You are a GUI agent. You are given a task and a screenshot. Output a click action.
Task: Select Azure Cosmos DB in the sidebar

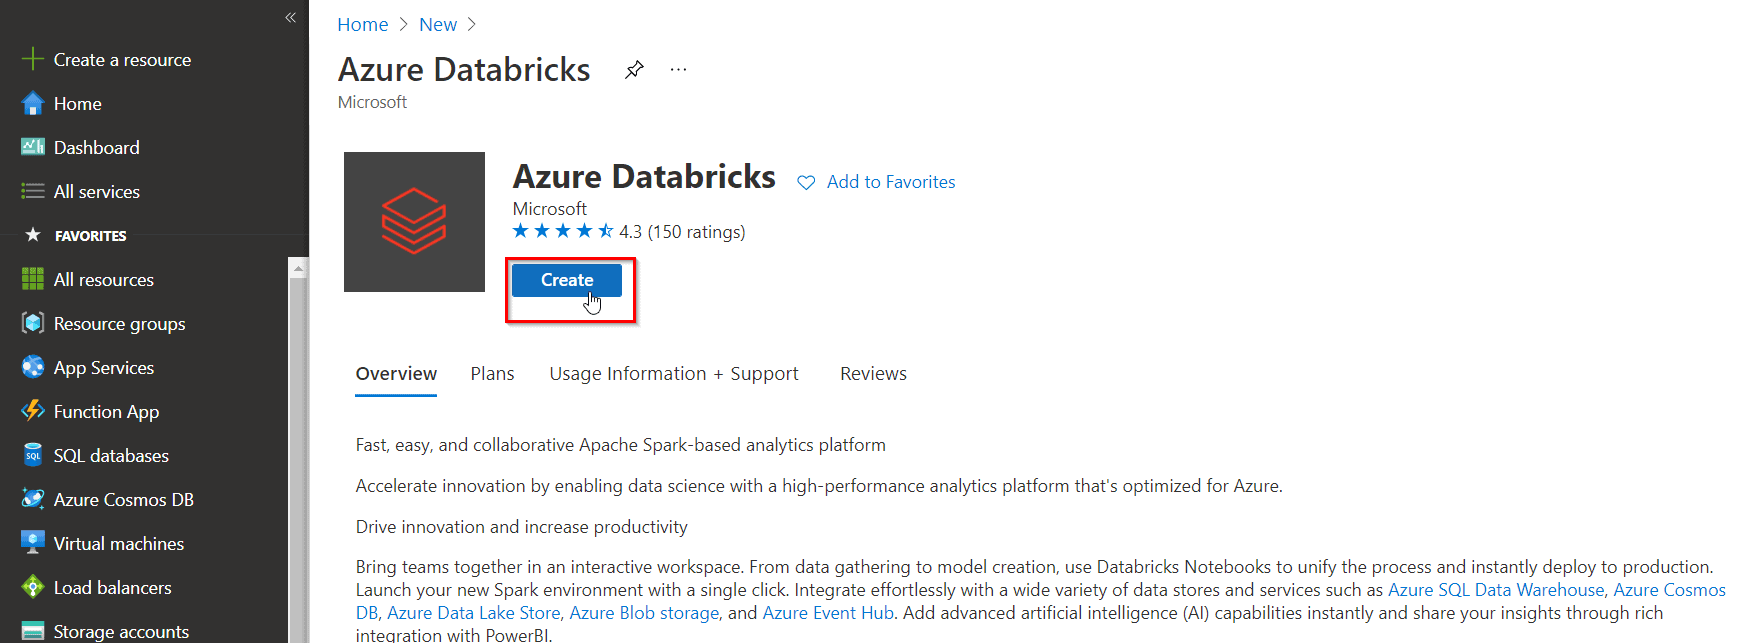123,499
